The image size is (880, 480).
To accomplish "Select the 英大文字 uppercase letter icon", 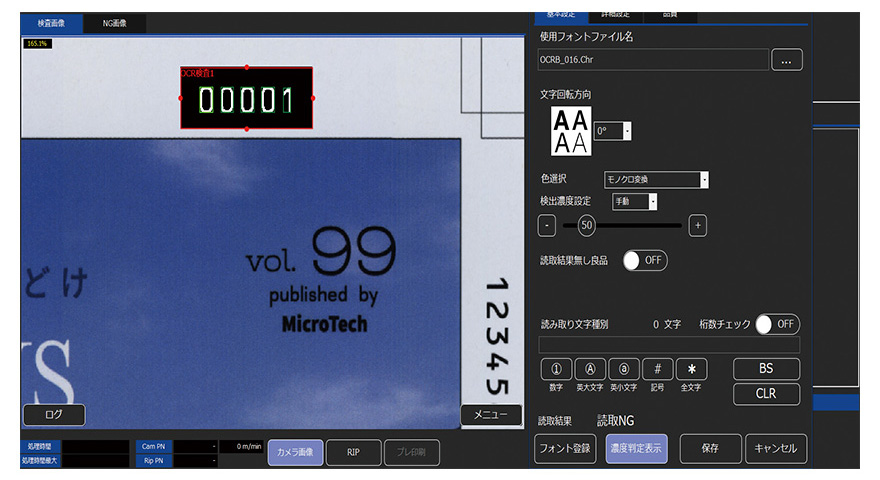I will 590,369.
